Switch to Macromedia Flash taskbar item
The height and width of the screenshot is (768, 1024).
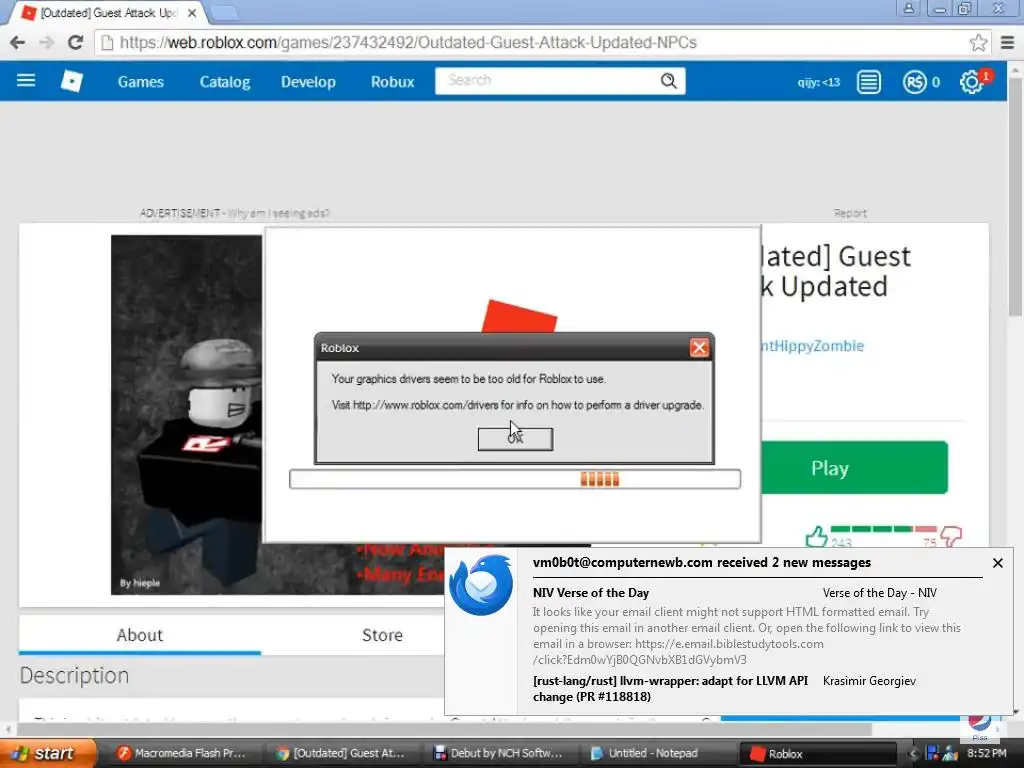pyautogui.click(x=182, y=753)
